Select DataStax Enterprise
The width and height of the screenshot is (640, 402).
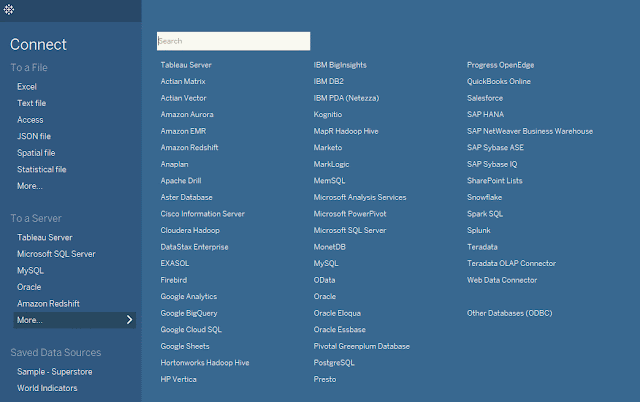point(194,247)
